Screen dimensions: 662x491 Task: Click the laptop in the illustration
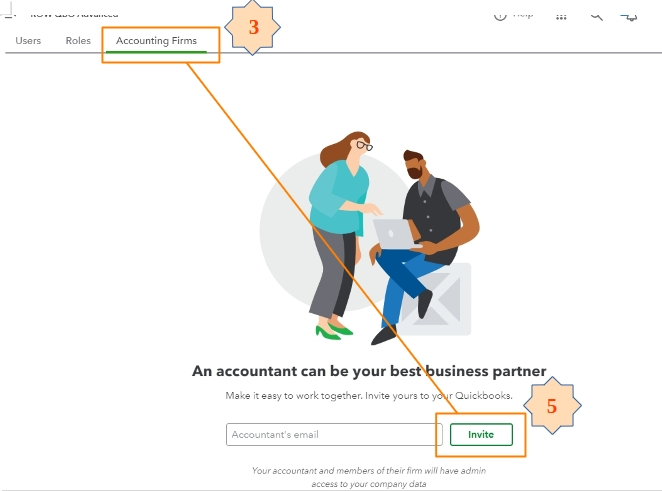[396, 233]
